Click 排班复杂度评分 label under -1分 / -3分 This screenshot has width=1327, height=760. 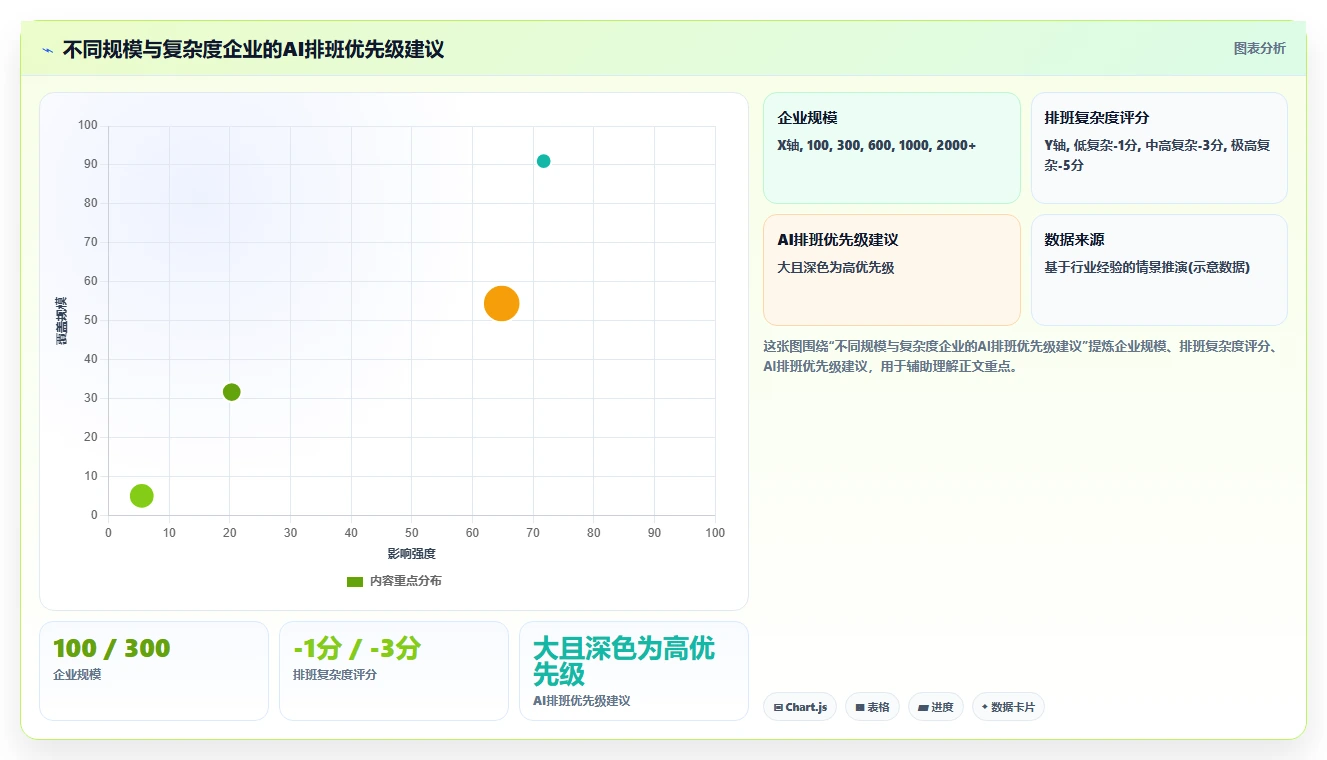tap(335, 675)
